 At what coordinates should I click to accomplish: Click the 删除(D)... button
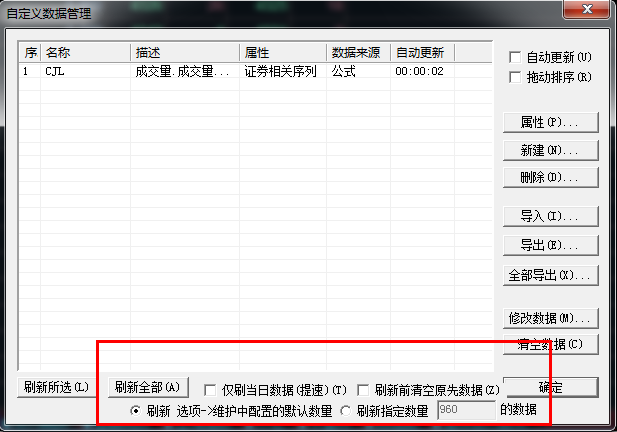(550, 177)
